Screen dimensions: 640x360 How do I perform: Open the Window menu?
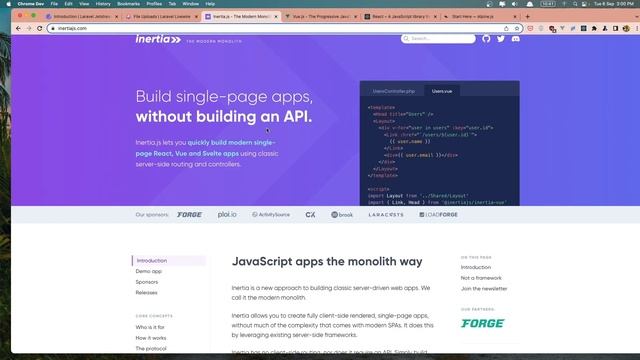click(190, 4)
